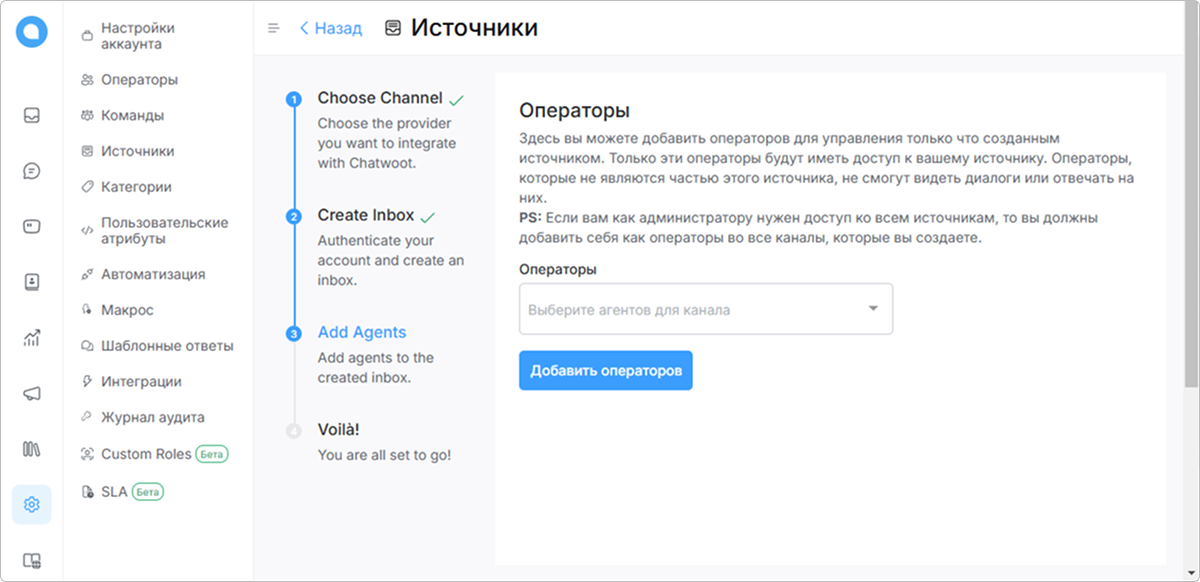
Task: Open the Conversations speech bubble icon
Action: click(x=32, y=171)
